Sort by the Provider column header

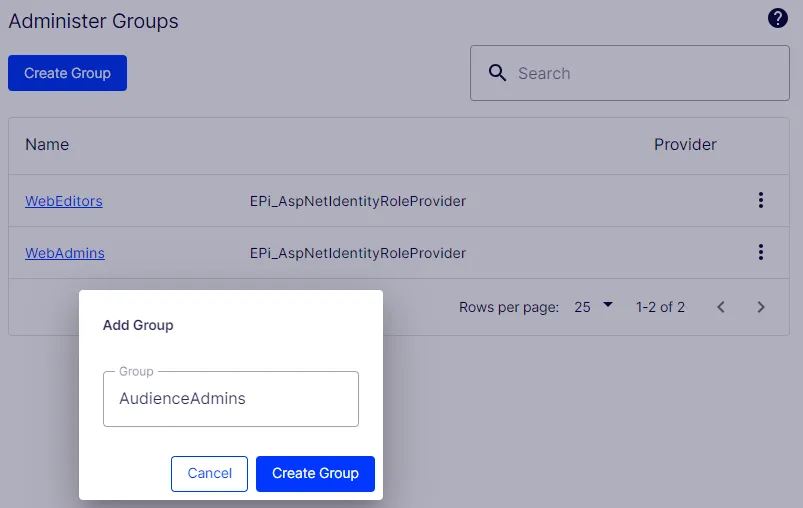click(685, 144)
